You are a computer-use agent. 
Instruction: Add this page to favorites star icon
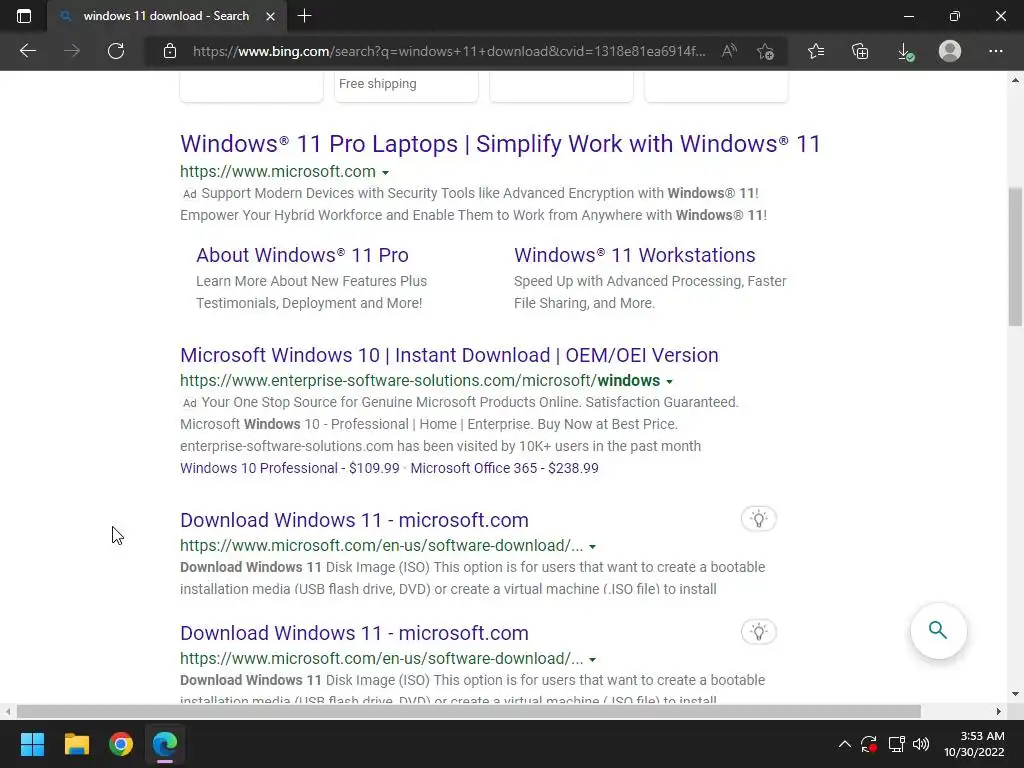(765, 51)
